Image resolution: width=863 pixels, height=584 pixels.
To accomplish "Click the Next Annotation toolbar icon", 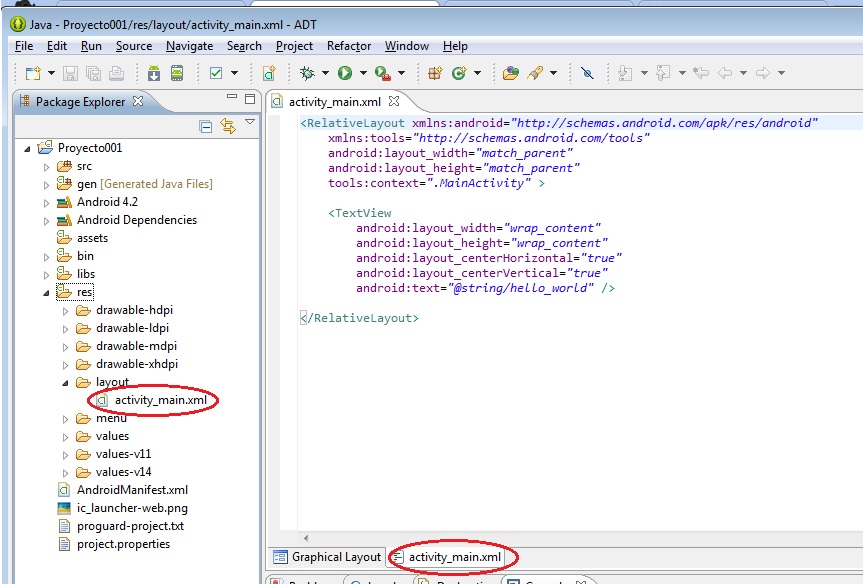I will tap(625, 73).
